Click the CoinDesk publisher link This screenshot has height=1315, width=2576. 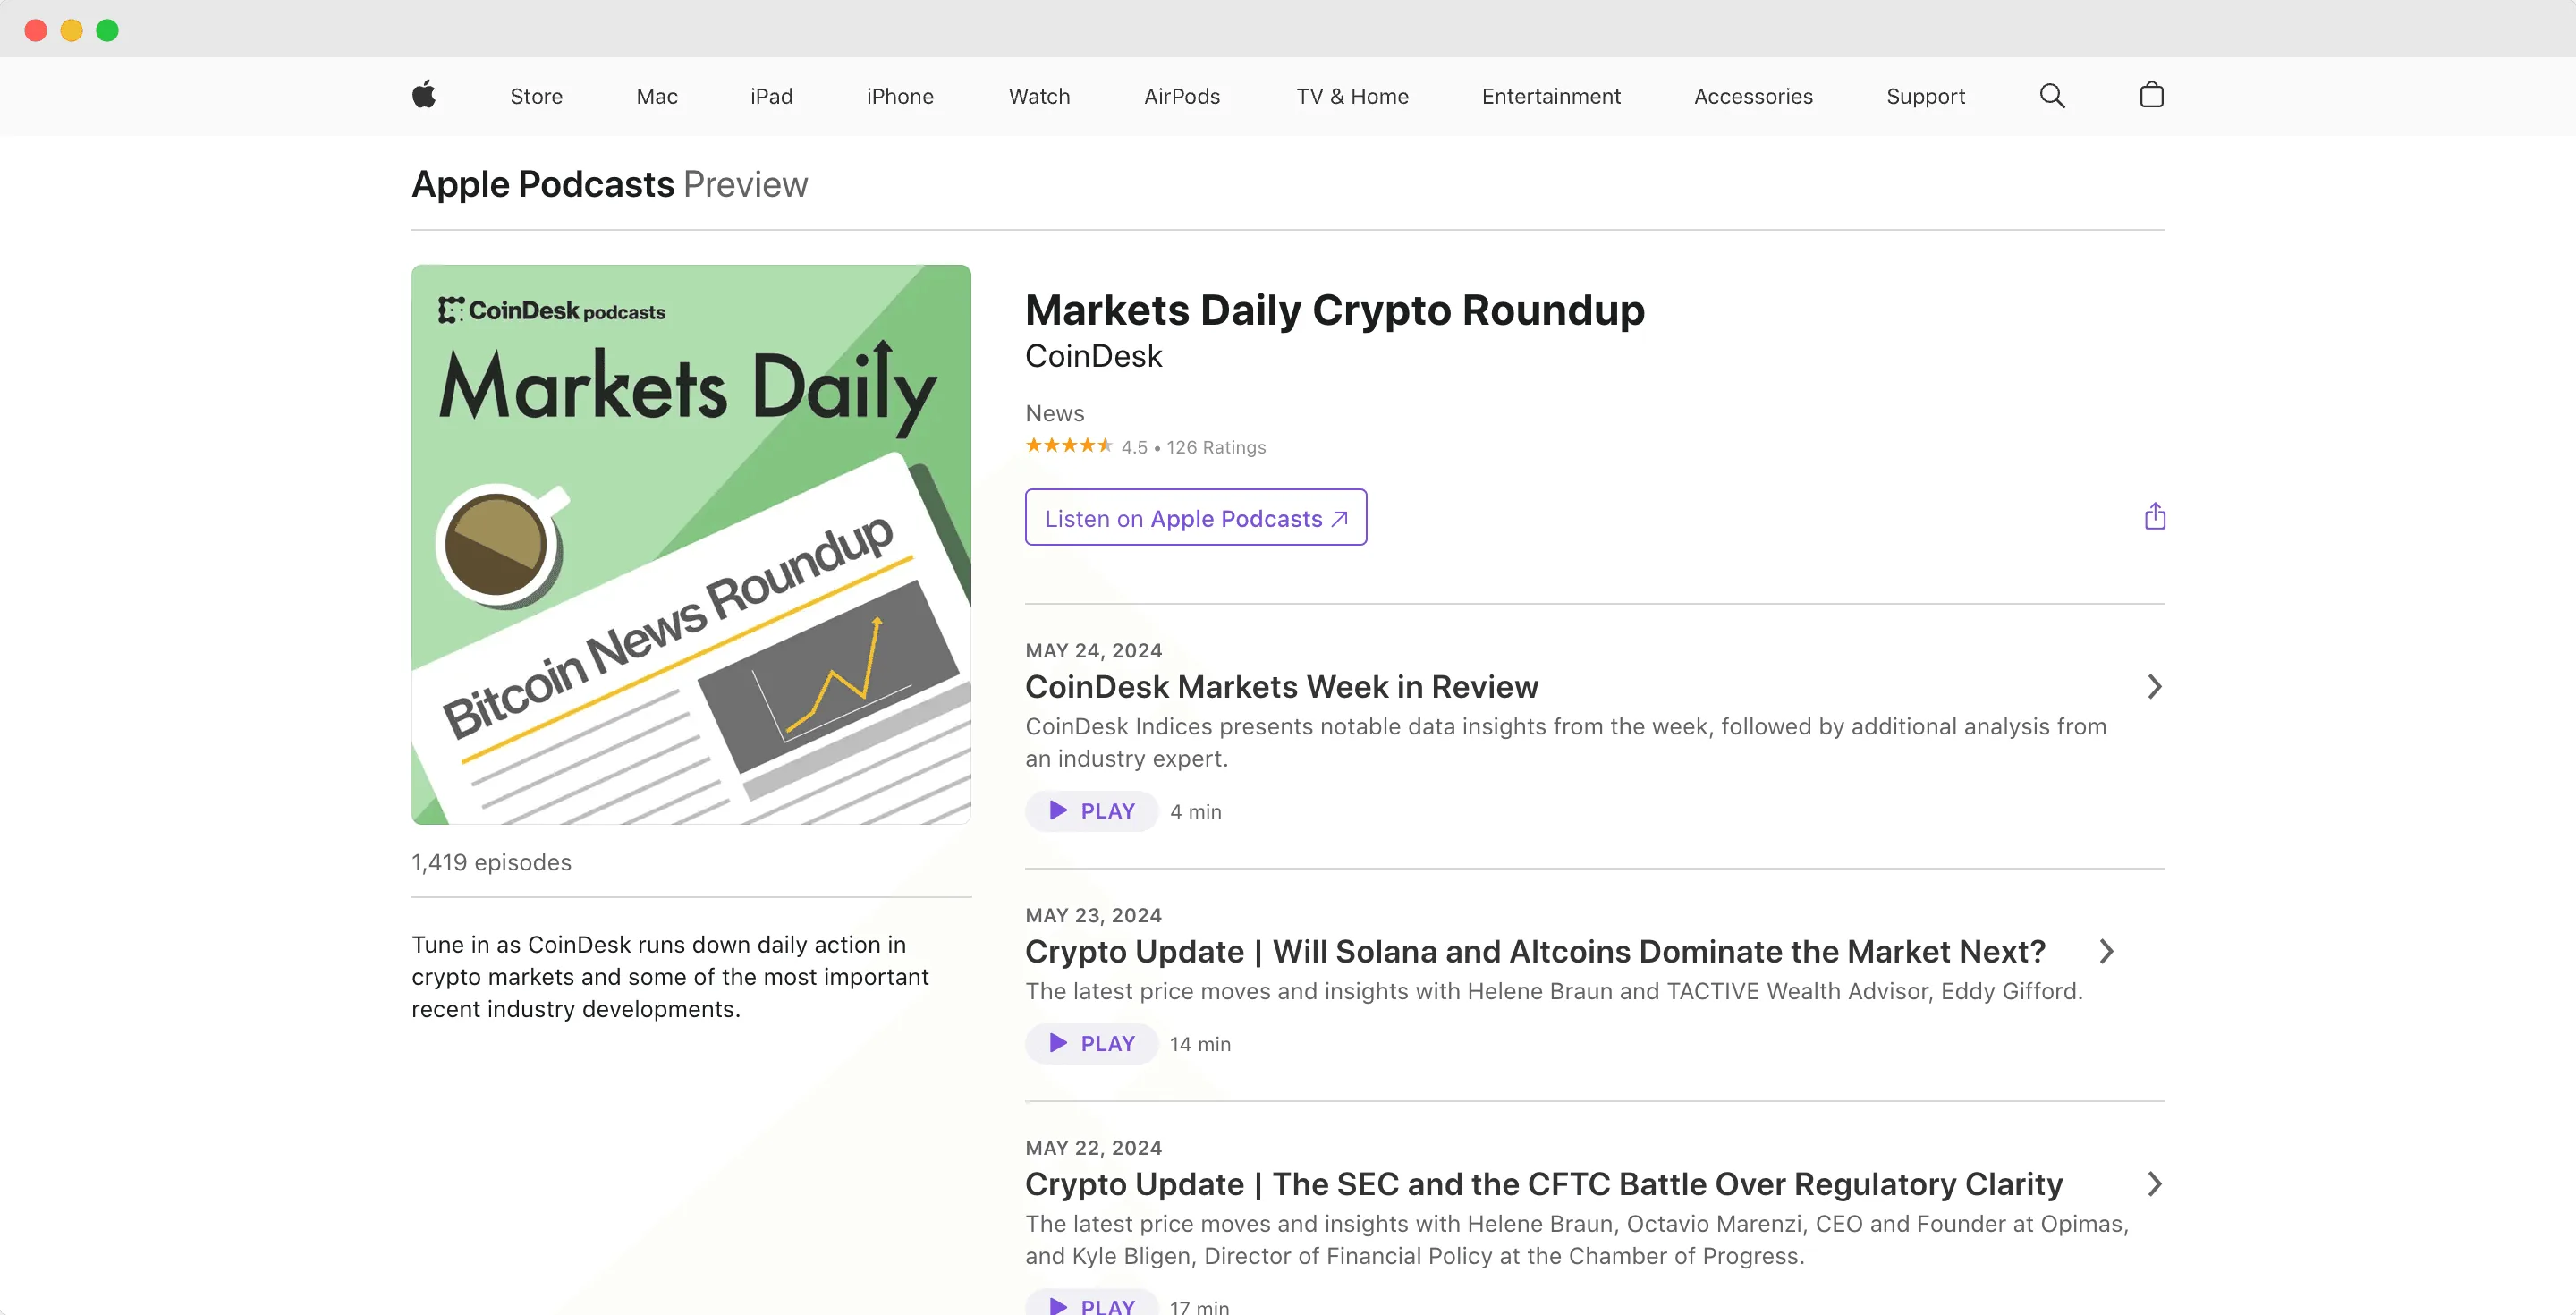click(x=1093, y=356)
